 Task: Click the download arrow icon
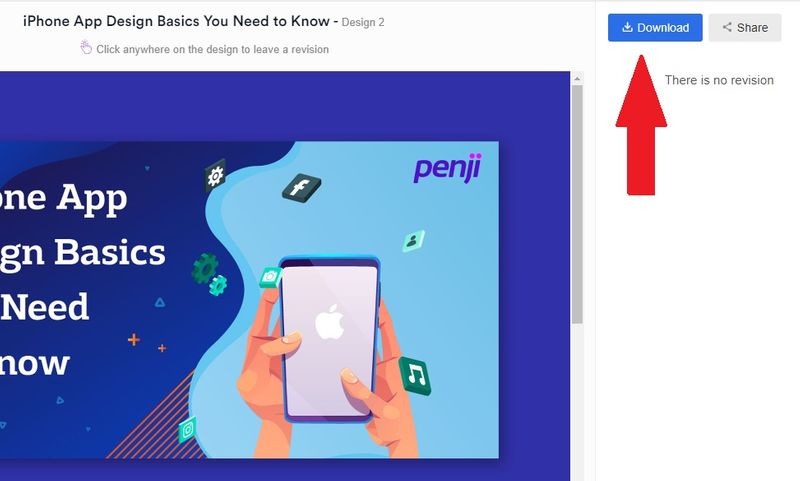pyautogui.click(x=628, y=27)
